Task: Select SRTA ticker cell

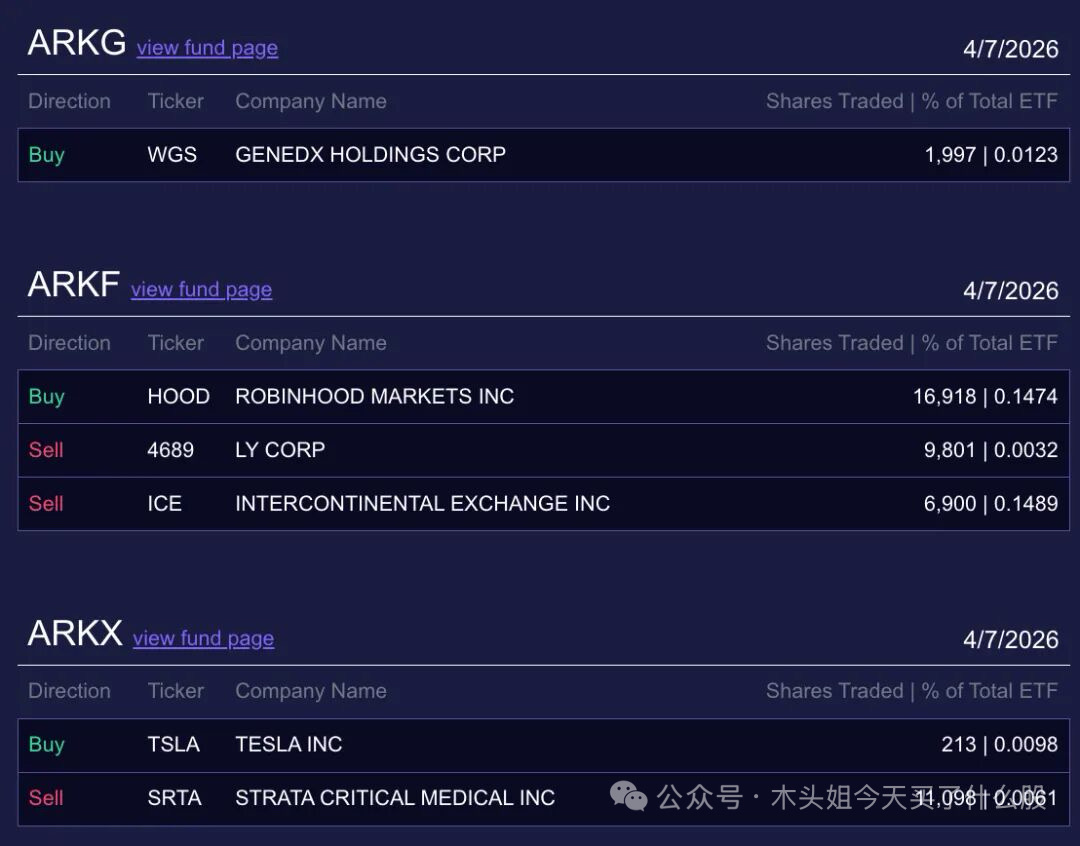Action: click(x=174, y=798)
